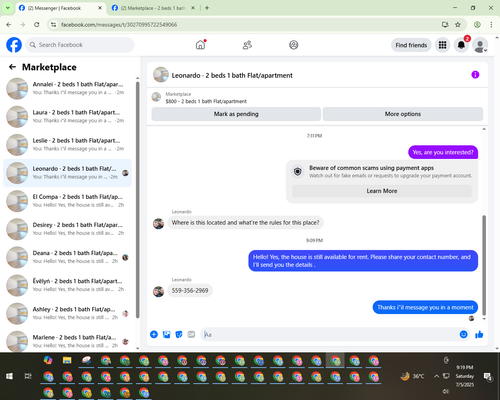Open Marlene conversation in list
This screenshot has height=400, width=500.
point(67,341)
